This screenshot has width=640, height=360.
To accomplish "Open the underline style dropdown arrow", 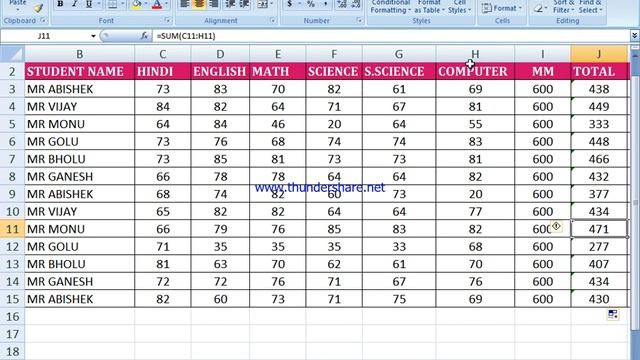I will (98, 4).
